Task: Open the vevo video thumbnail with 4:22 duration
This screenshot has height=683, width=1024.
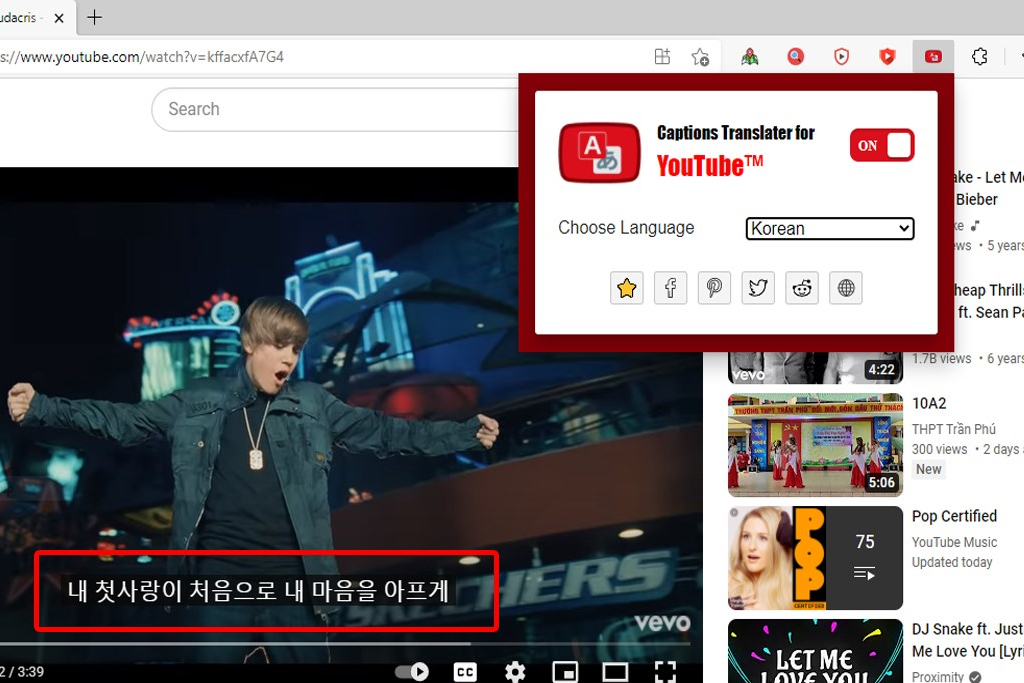Action: tap(815, 368)
